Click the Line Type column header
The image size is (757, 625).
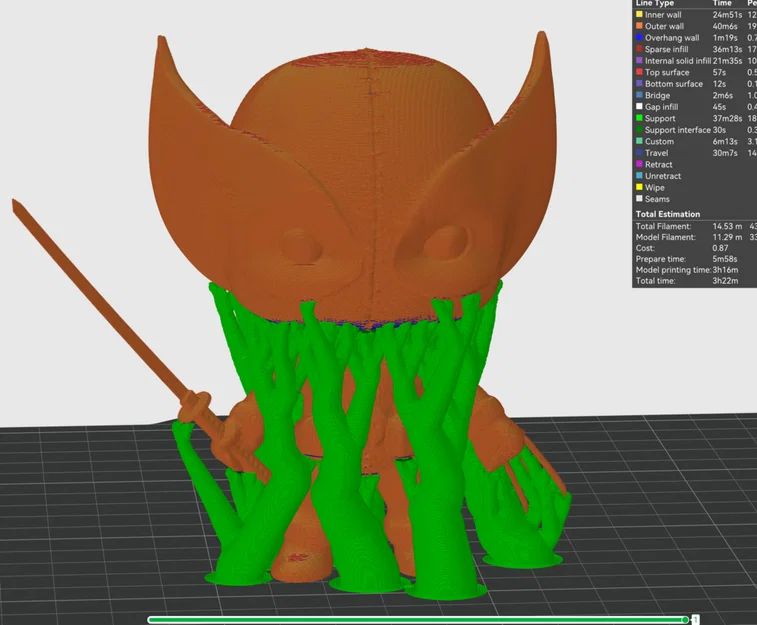pos(655,3)
